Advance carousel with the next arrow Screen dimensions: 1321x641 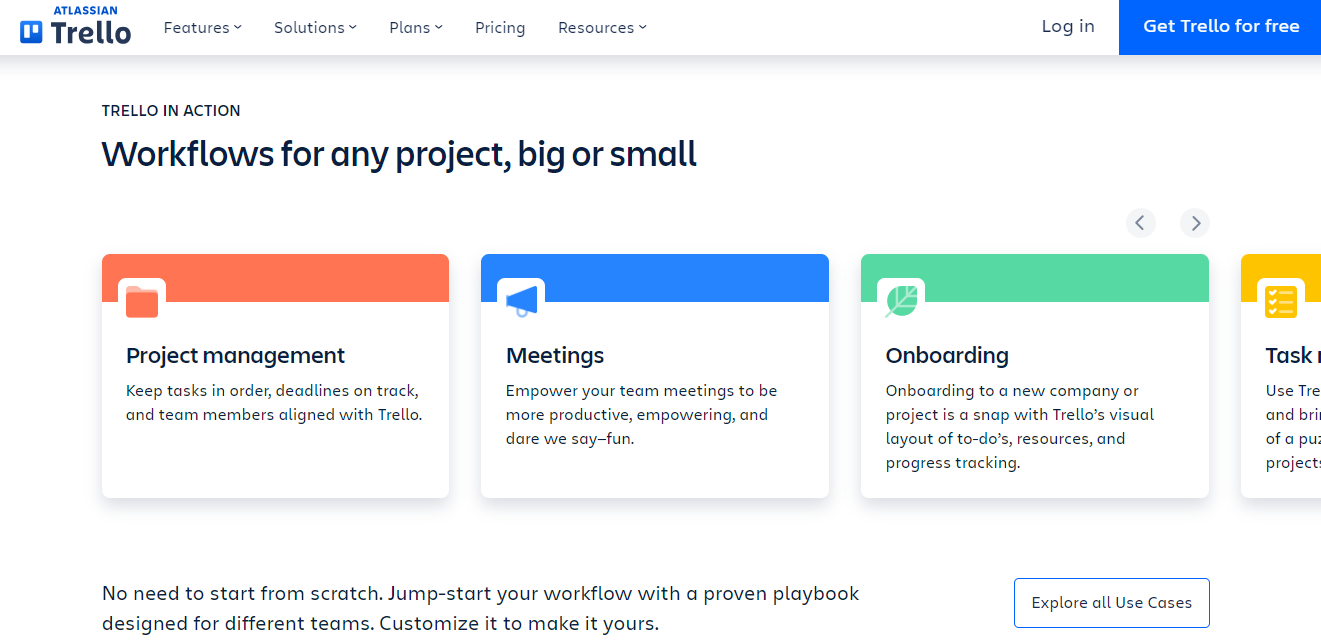click(x=1194, y=222)
